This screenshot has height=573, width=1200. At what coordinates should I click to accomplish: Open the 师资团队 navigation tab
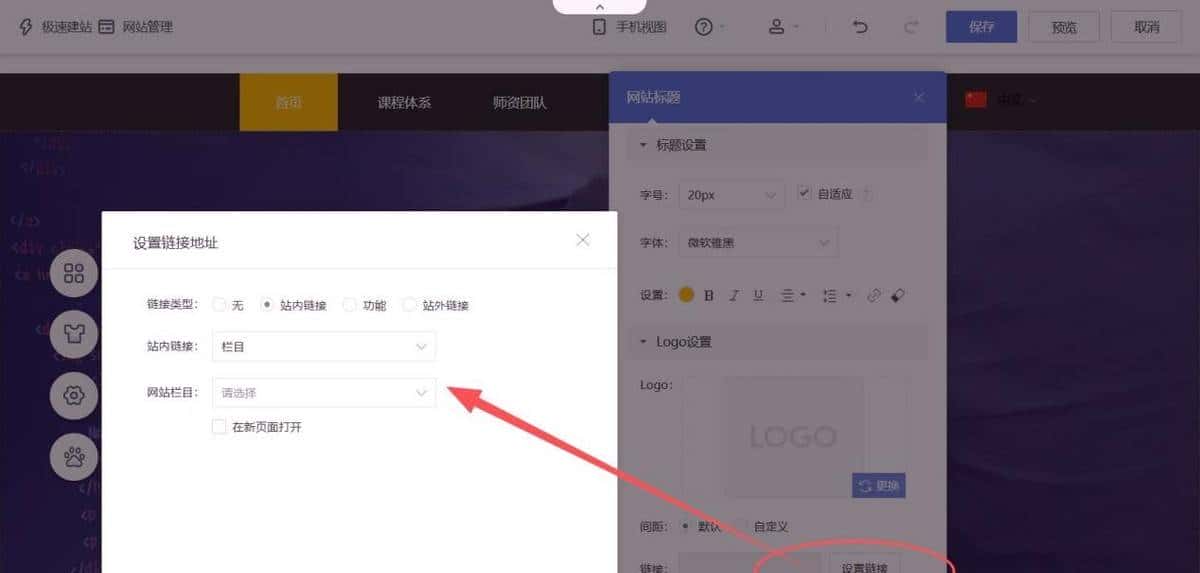(x=520, y=102)
